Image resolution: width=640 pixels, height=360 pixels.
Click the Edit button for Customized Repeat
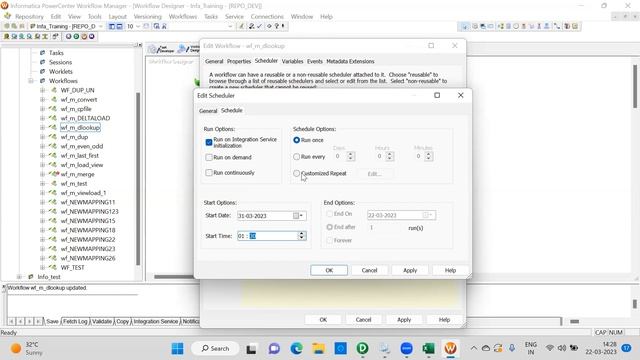pos(374,174)
